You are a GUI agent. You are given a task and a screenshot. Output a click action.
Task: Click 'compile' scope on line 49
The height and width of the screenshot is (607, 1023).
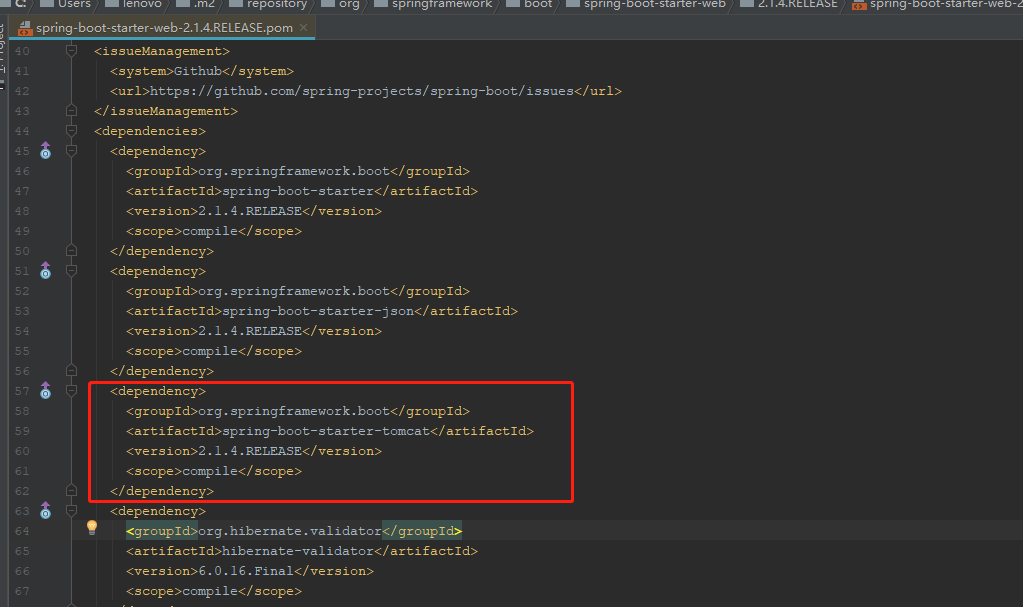tap(210, 231)
